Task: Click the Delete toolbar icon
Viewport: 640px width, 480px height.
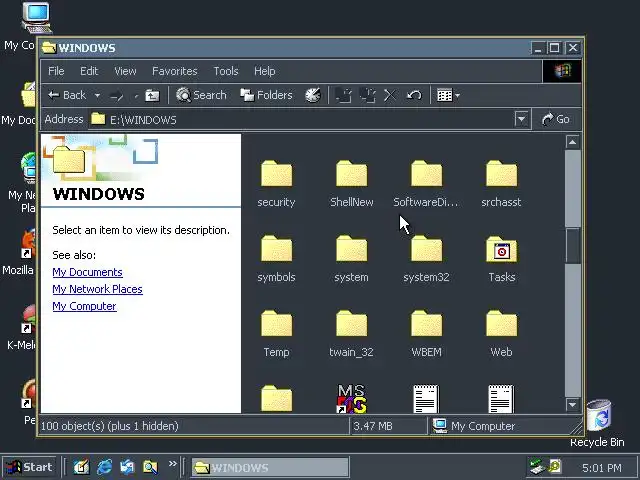Action: [390, 96]
